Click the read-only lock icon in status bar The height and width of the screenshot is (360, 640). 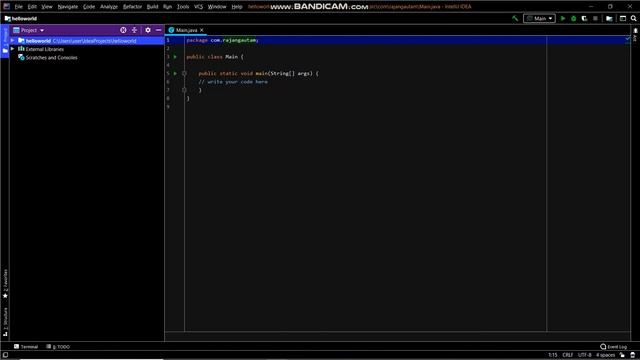(x=622, y=355)
